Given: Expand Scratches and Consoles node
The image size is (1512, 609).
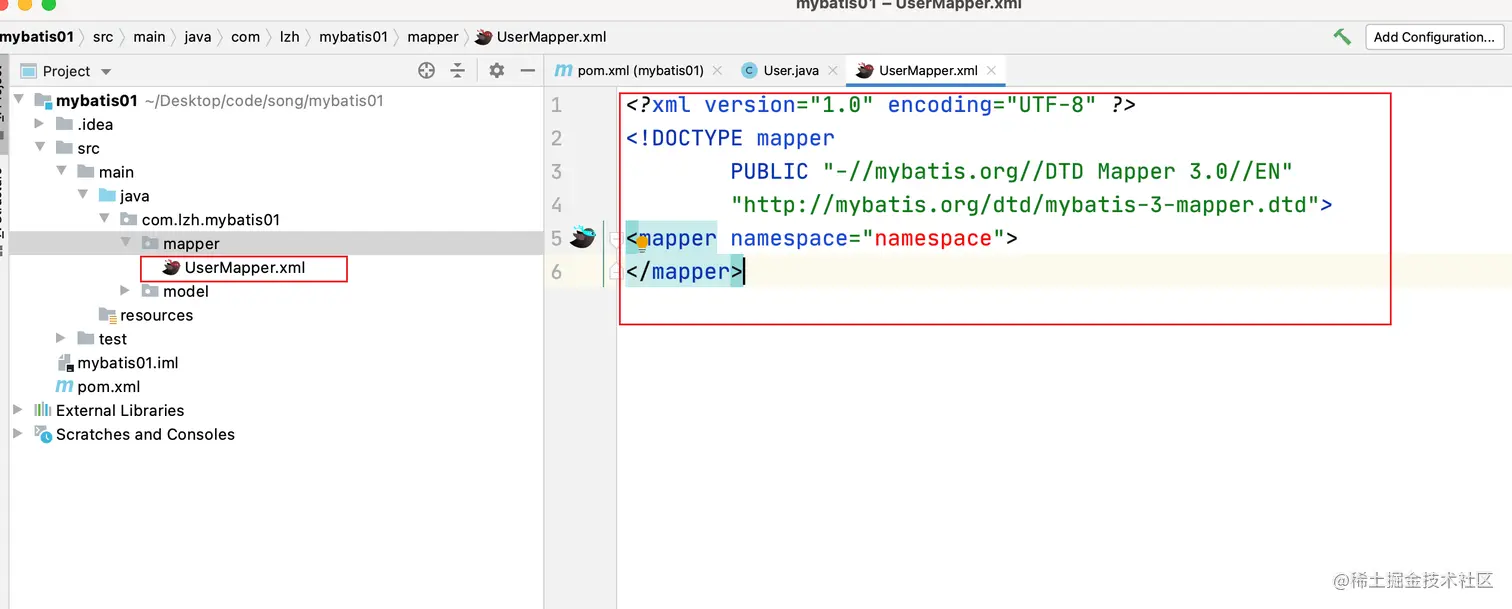Looking at the screenshot, I should click(x=18, y=434).
